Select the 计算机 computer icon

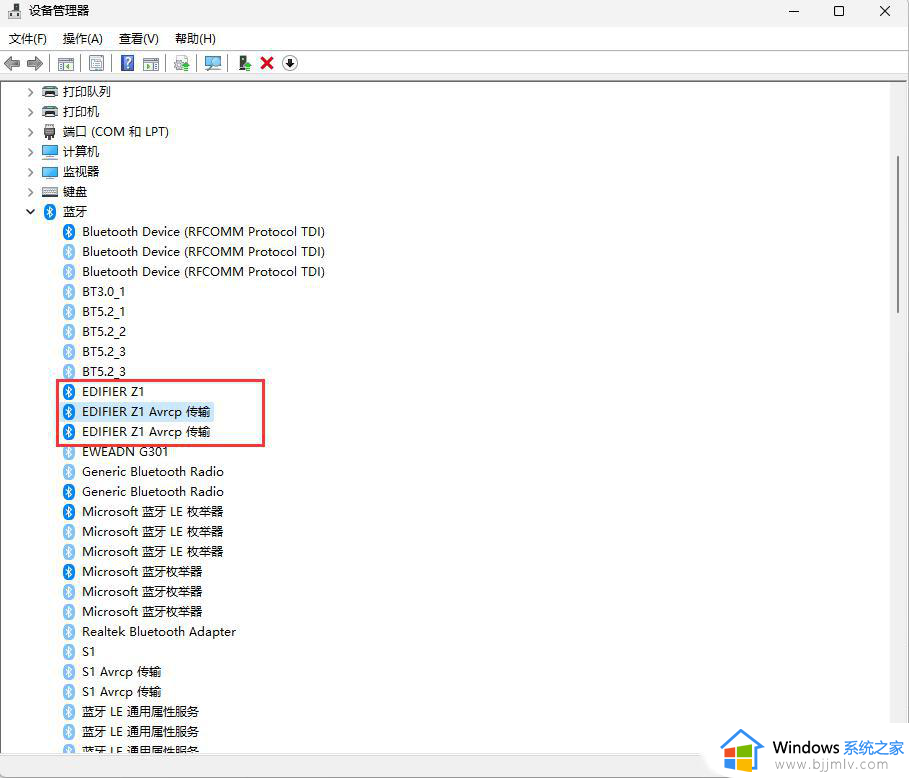tap(50, 151)
